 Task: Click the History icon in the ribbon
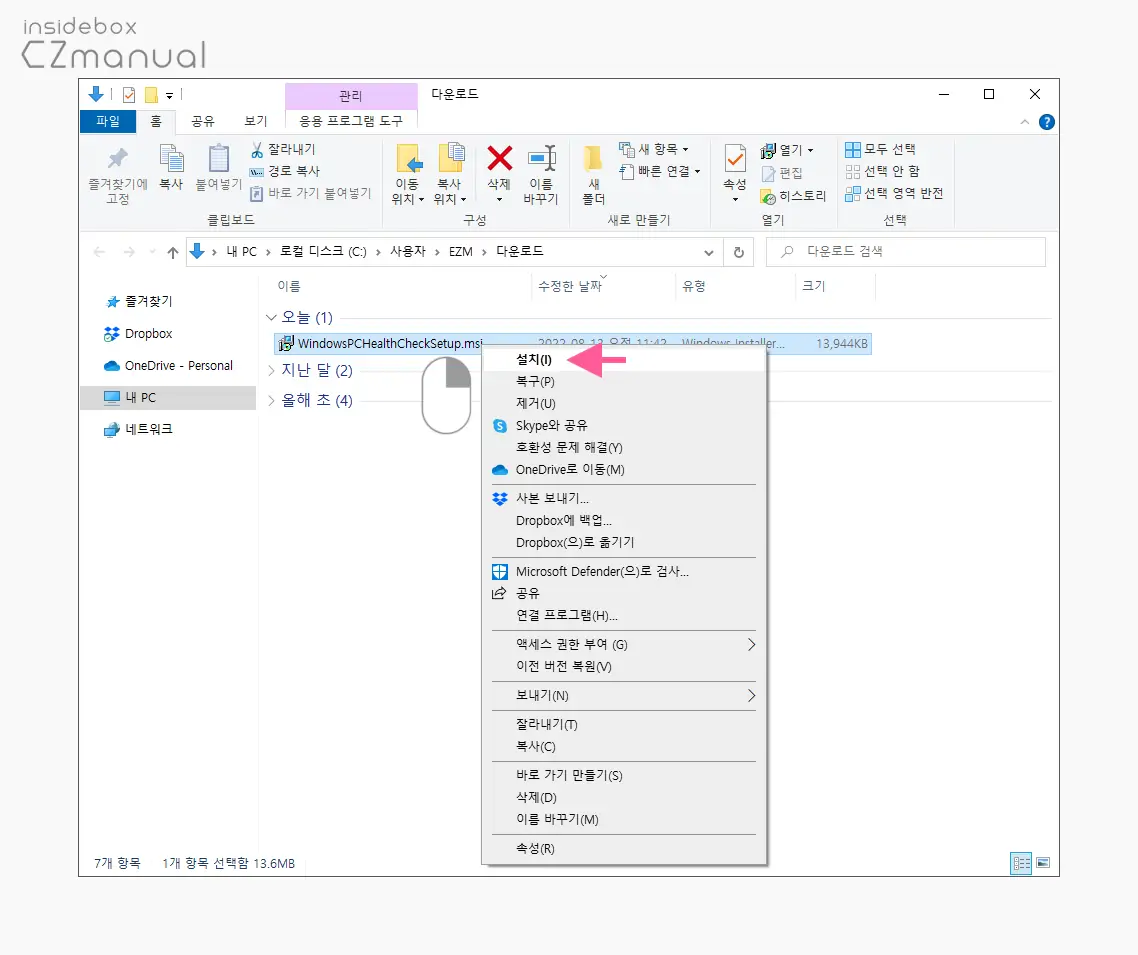768,197
